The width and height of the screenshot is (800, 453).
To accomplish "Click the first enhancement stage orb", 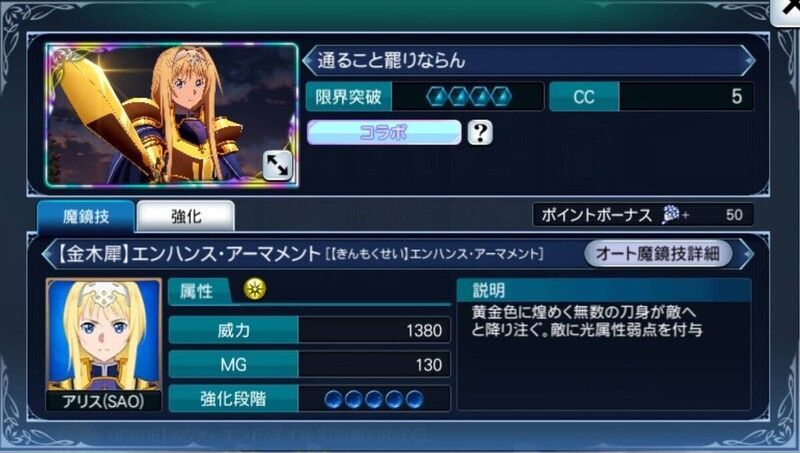I will tap(334, 399).
